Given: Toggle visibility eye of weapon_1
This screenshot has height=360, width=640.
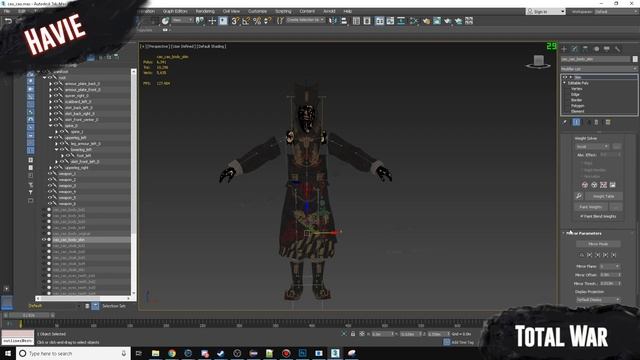Looking at the screenshot, I should pyautogui.click(x=50, y=173).
